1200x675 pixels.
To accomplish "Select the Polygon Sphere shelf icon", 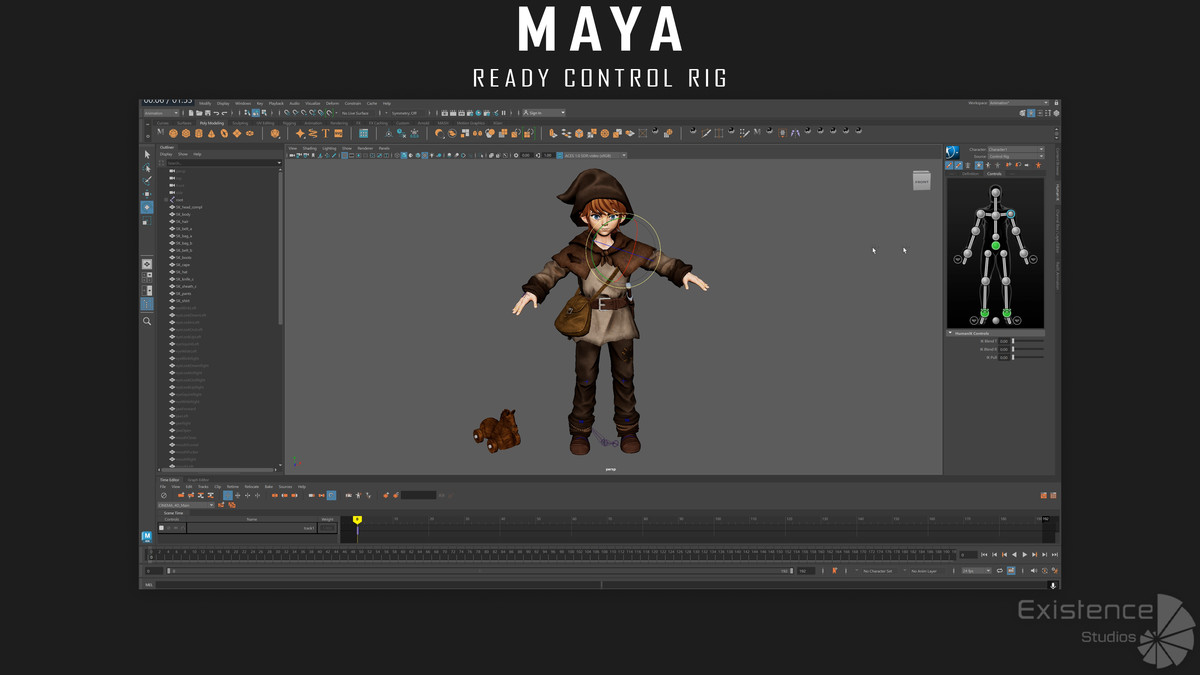I will point(173,133).
